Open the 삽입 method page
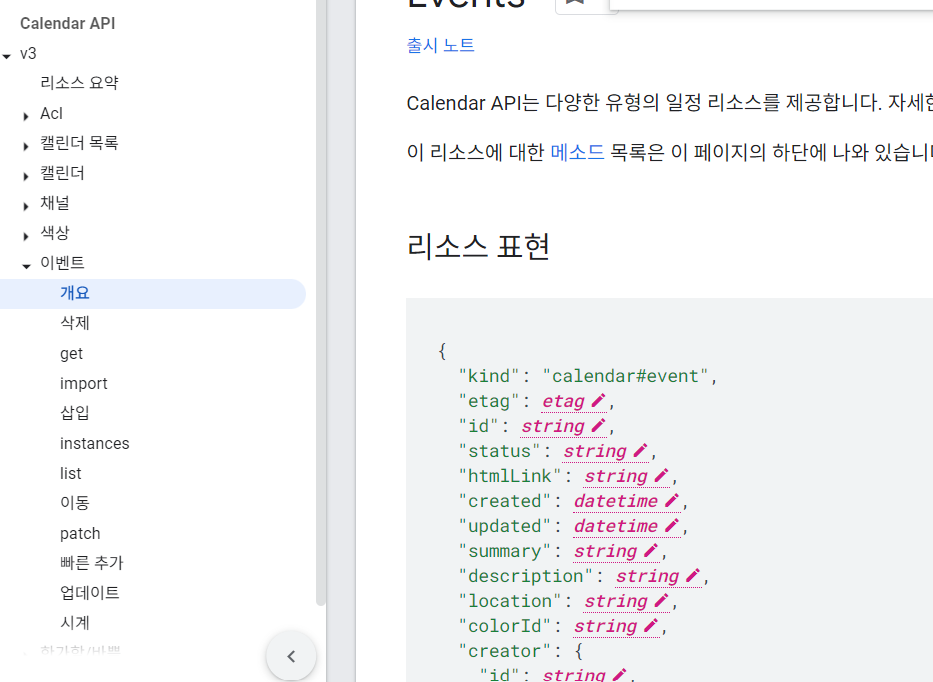Viewport: 933px width, 682px height. [74, 413]
